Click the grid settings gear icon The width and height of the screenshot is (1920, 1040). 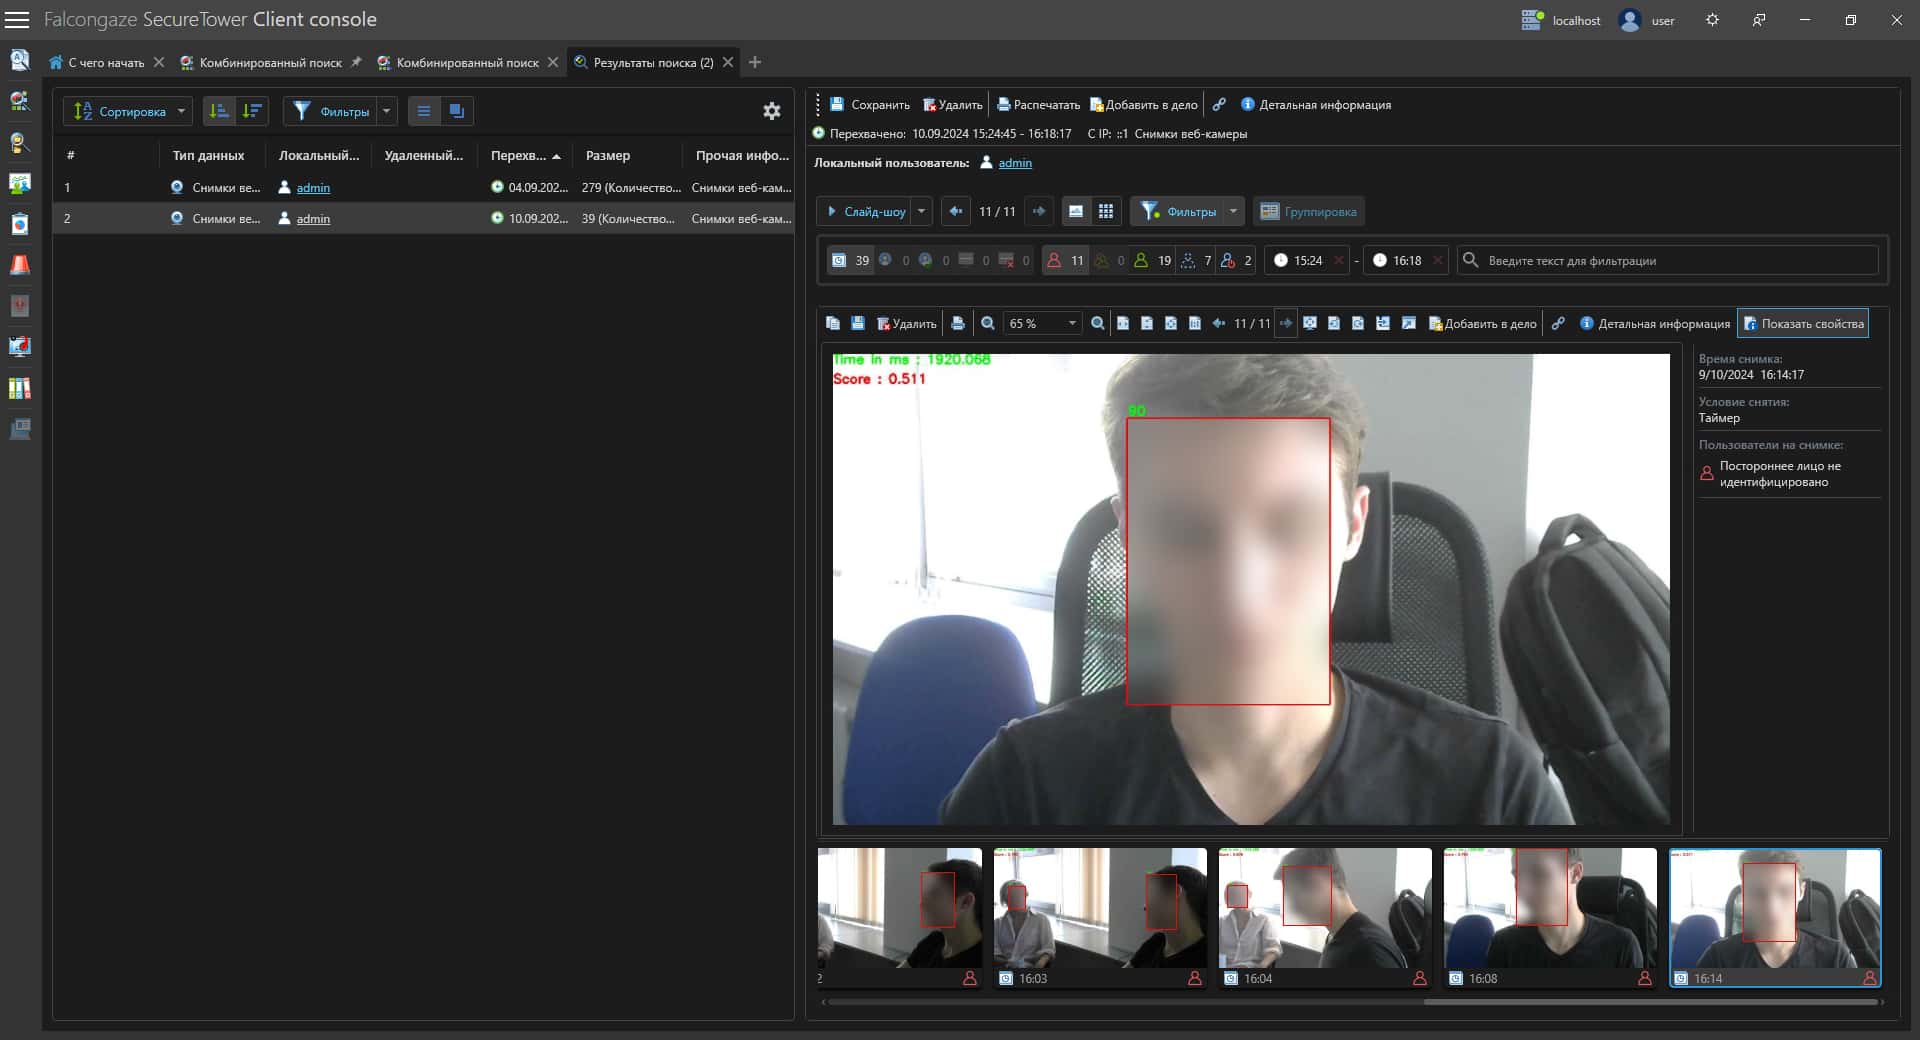(772, 111)
